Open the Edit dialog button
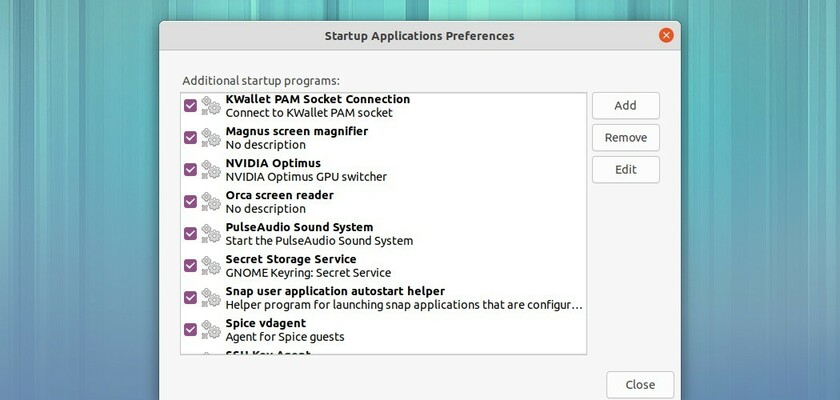This screenshot has height=400, width=840. coord(626,170)
